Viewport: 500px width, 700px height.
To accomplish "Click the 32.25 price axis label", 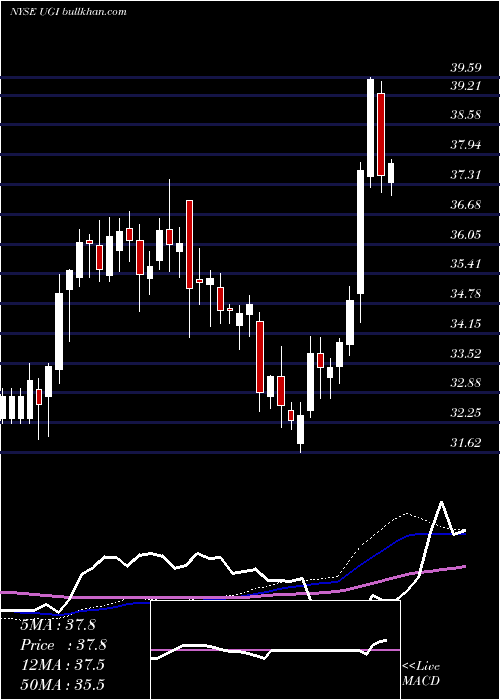I will [466, 413].
